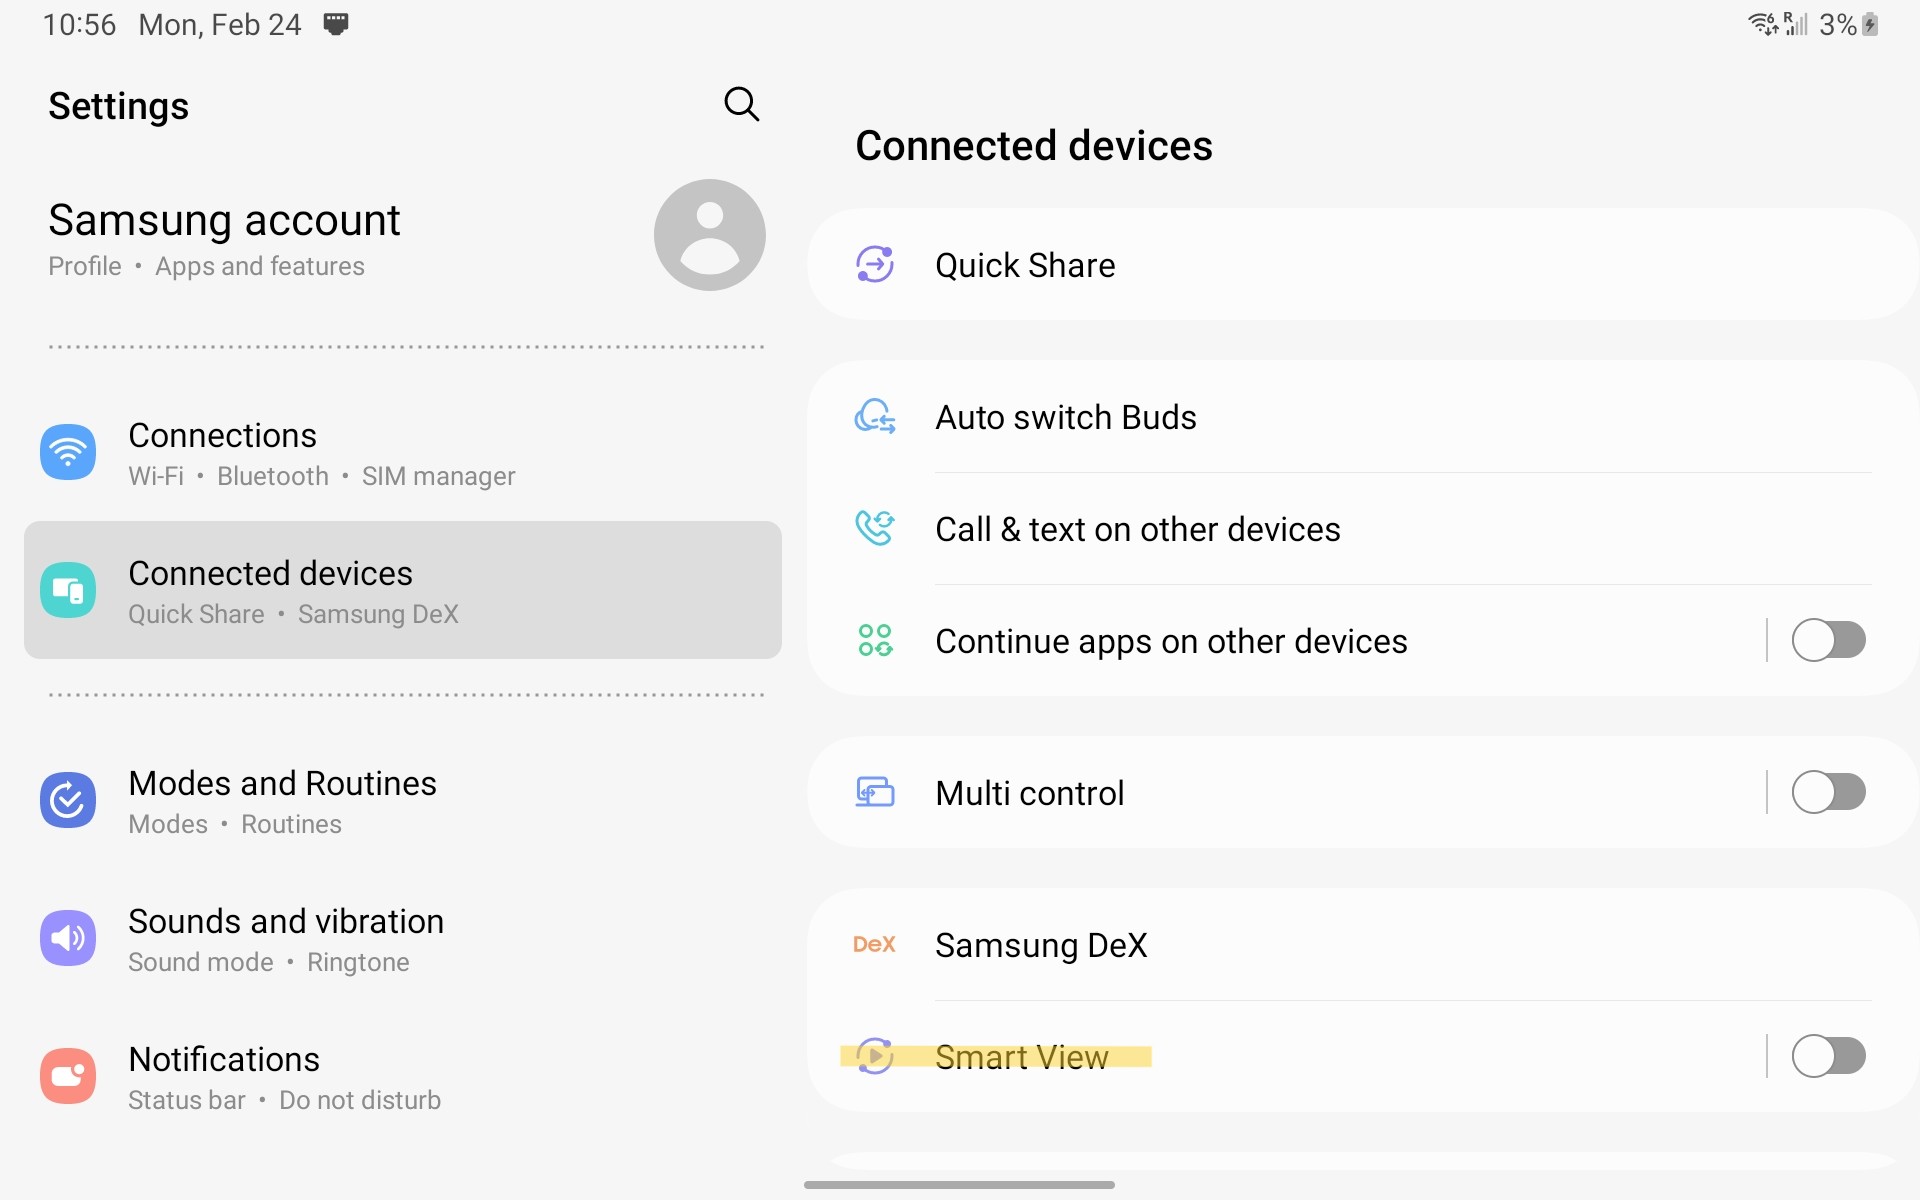
Task: Open the Samsung DeX settings entry
Action: tap(1041, 945)
